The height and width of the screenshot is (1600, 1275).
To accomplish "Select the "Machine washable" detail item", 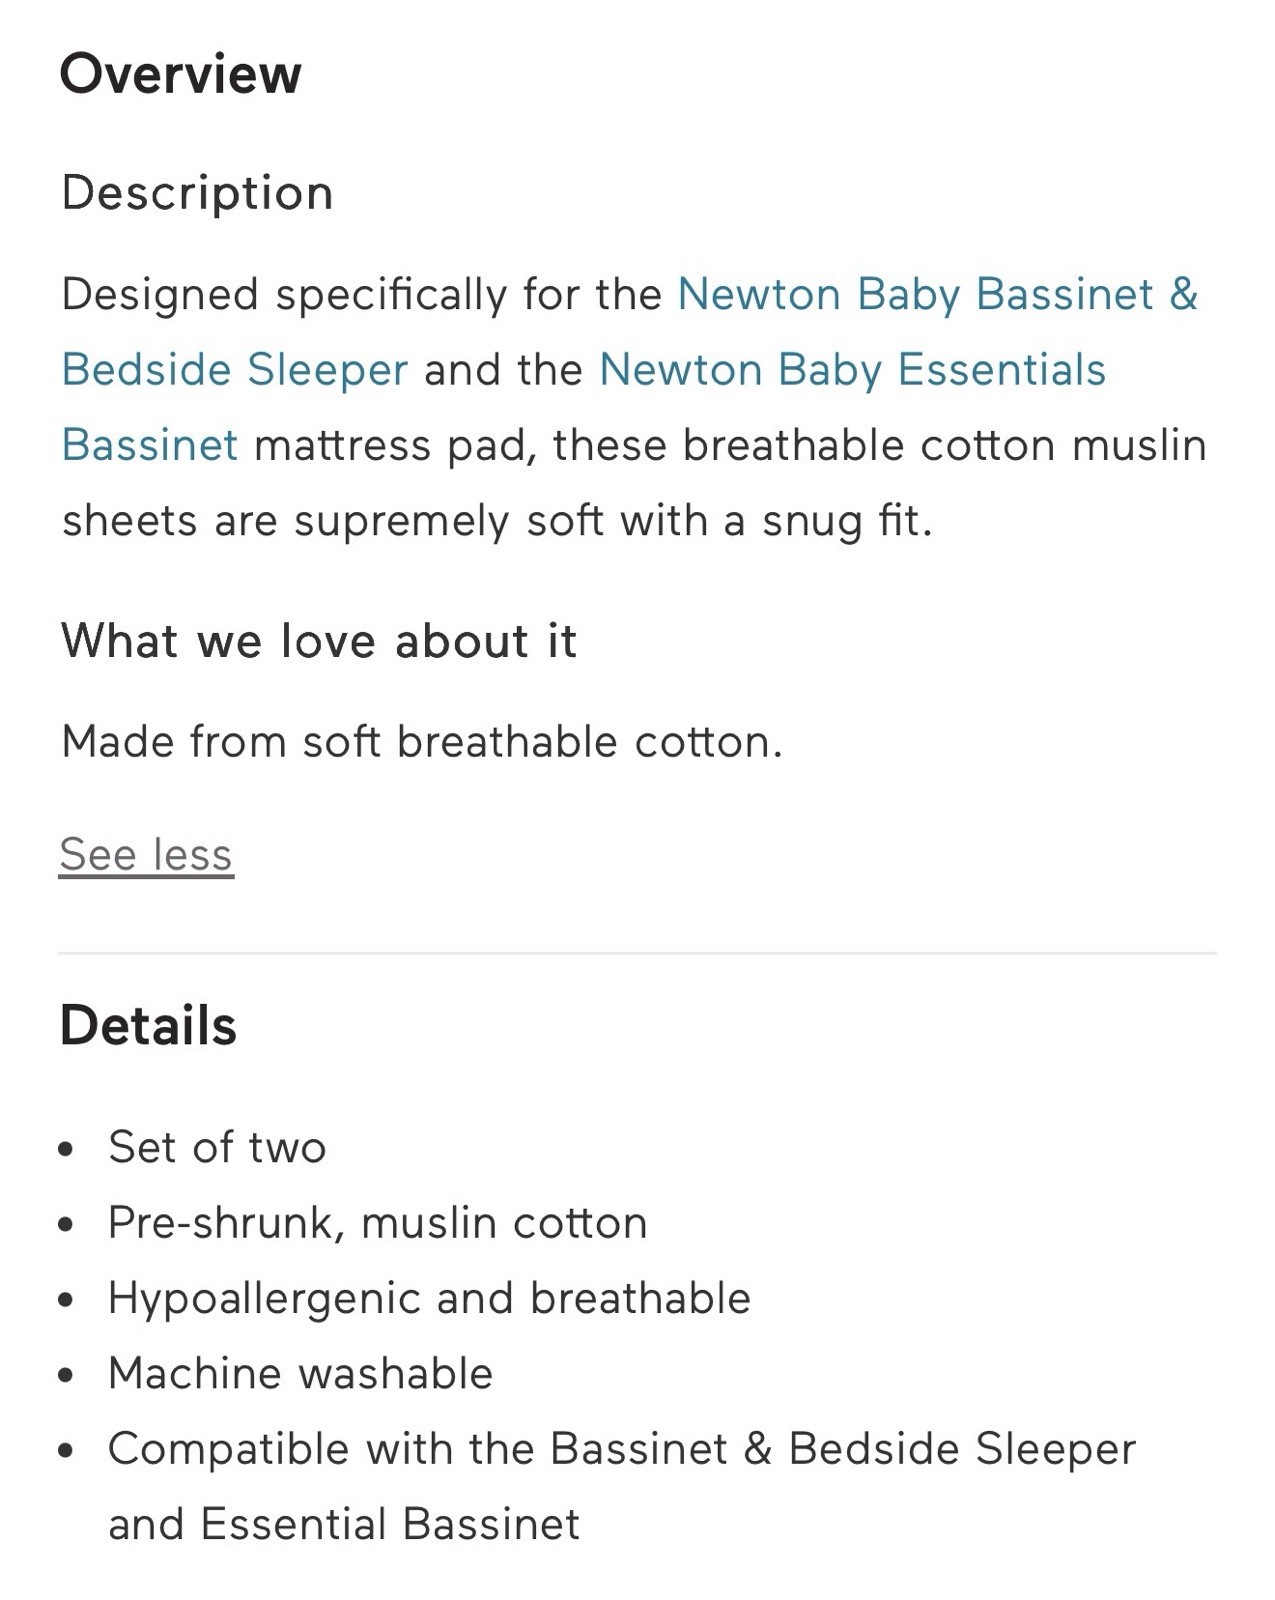I will [300, 1374].
